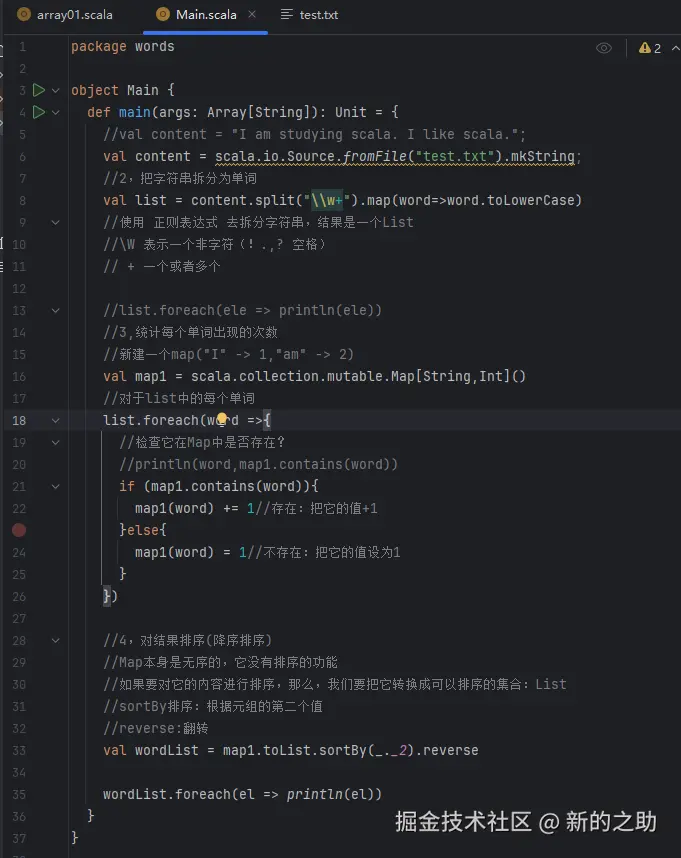Collapse the comment region at line 28
The width and height of the screenshot is (681, 858).
click(x=55, y=639)
